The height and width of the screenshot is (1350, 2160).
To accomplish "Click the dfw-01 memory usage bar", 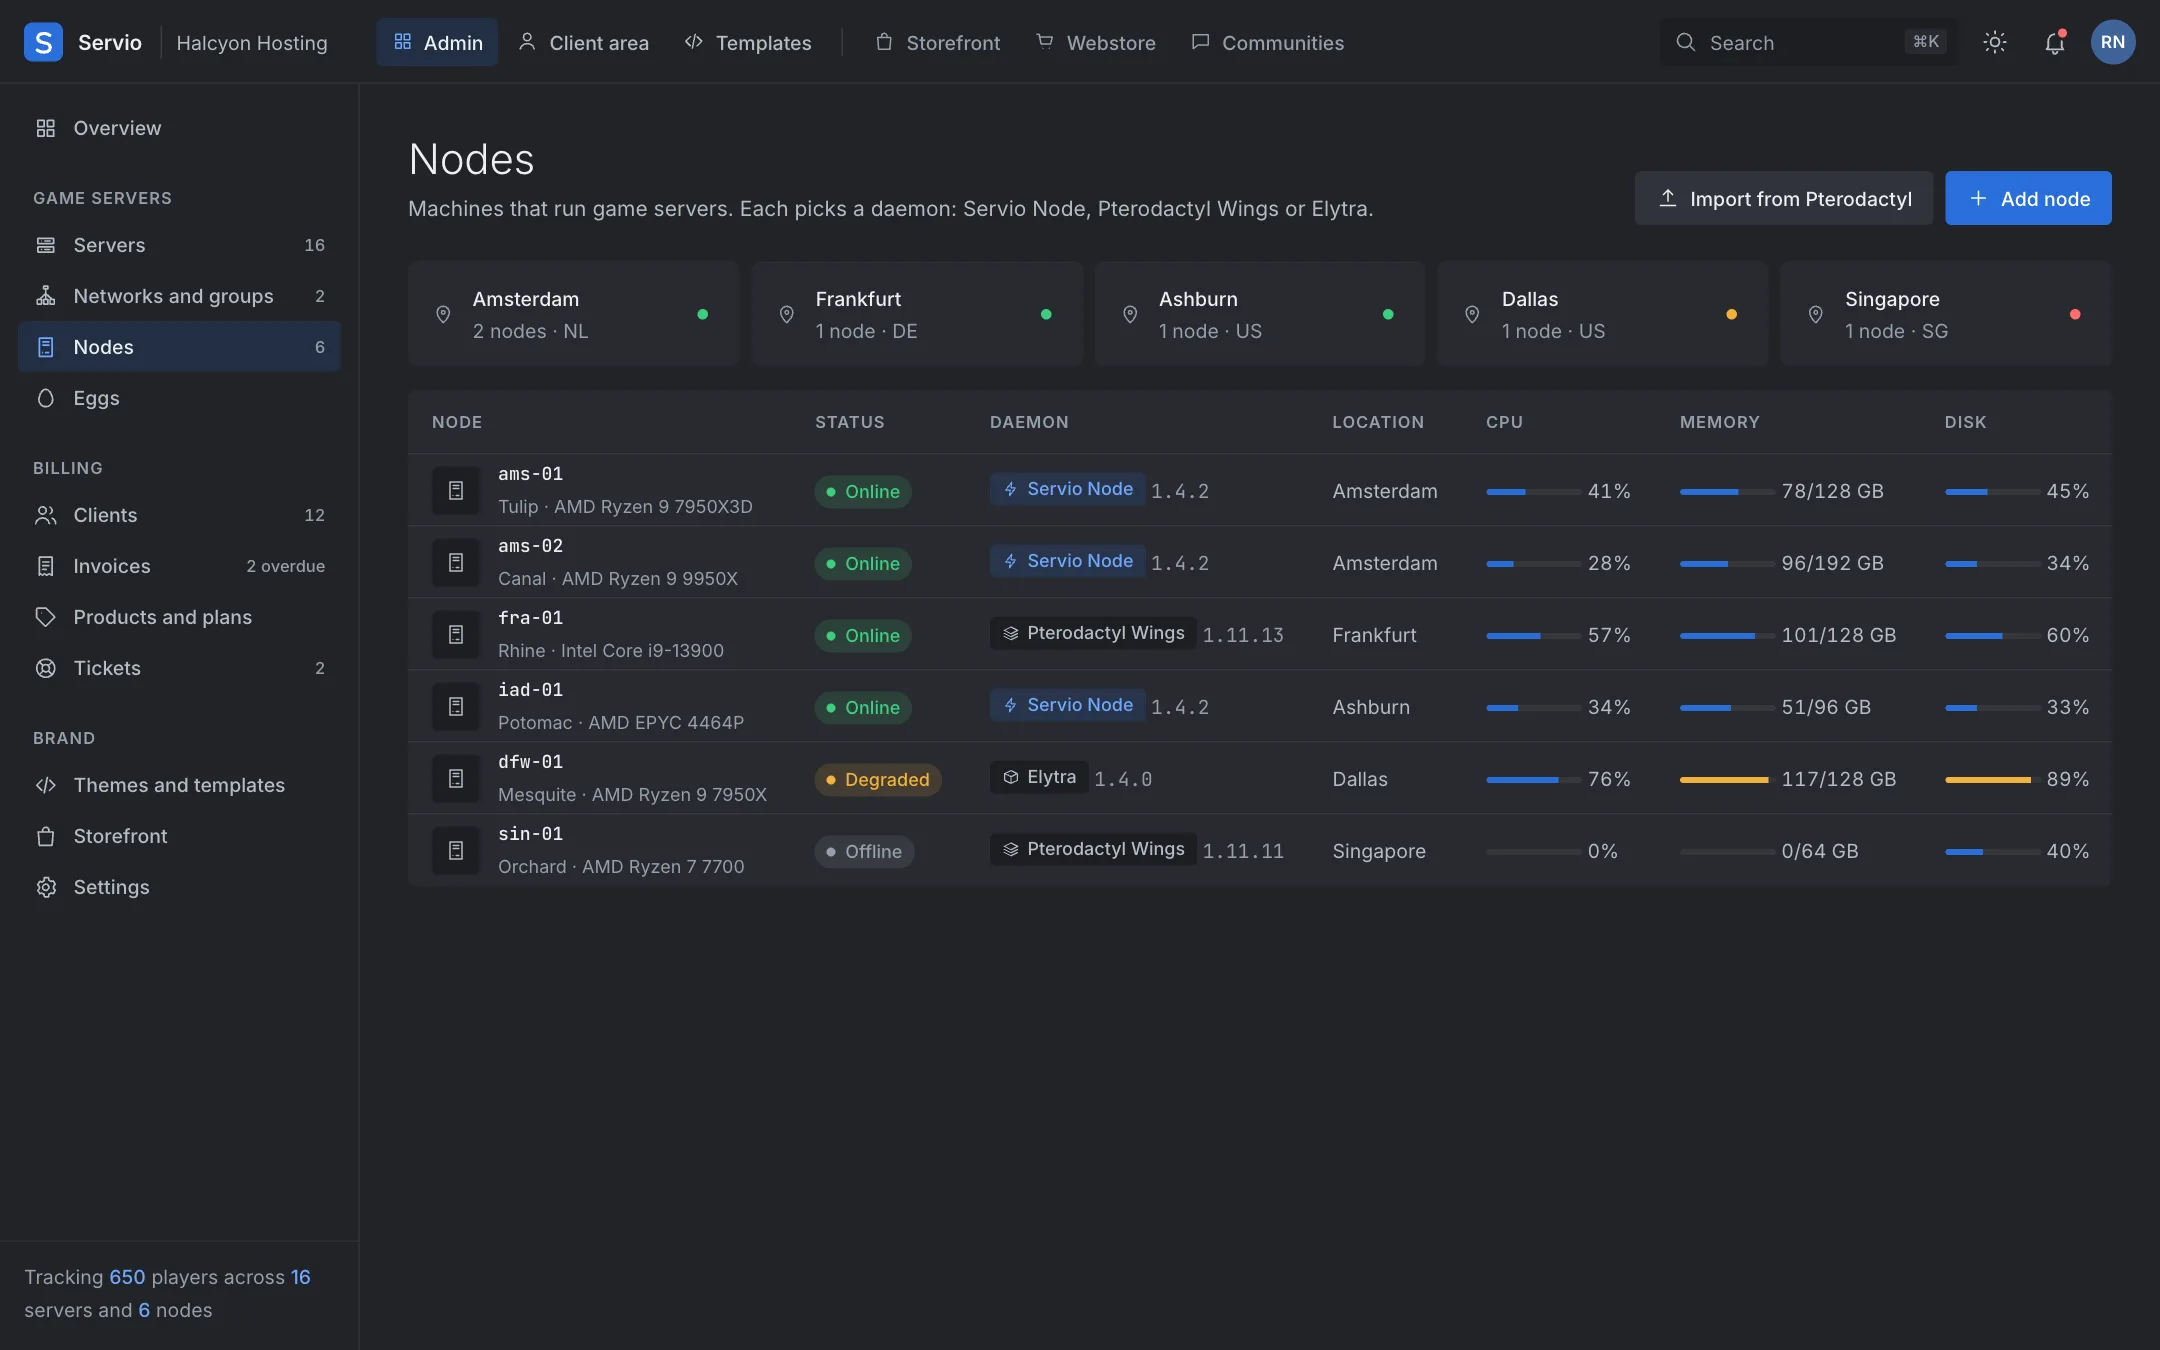I will click(1726, 779).
